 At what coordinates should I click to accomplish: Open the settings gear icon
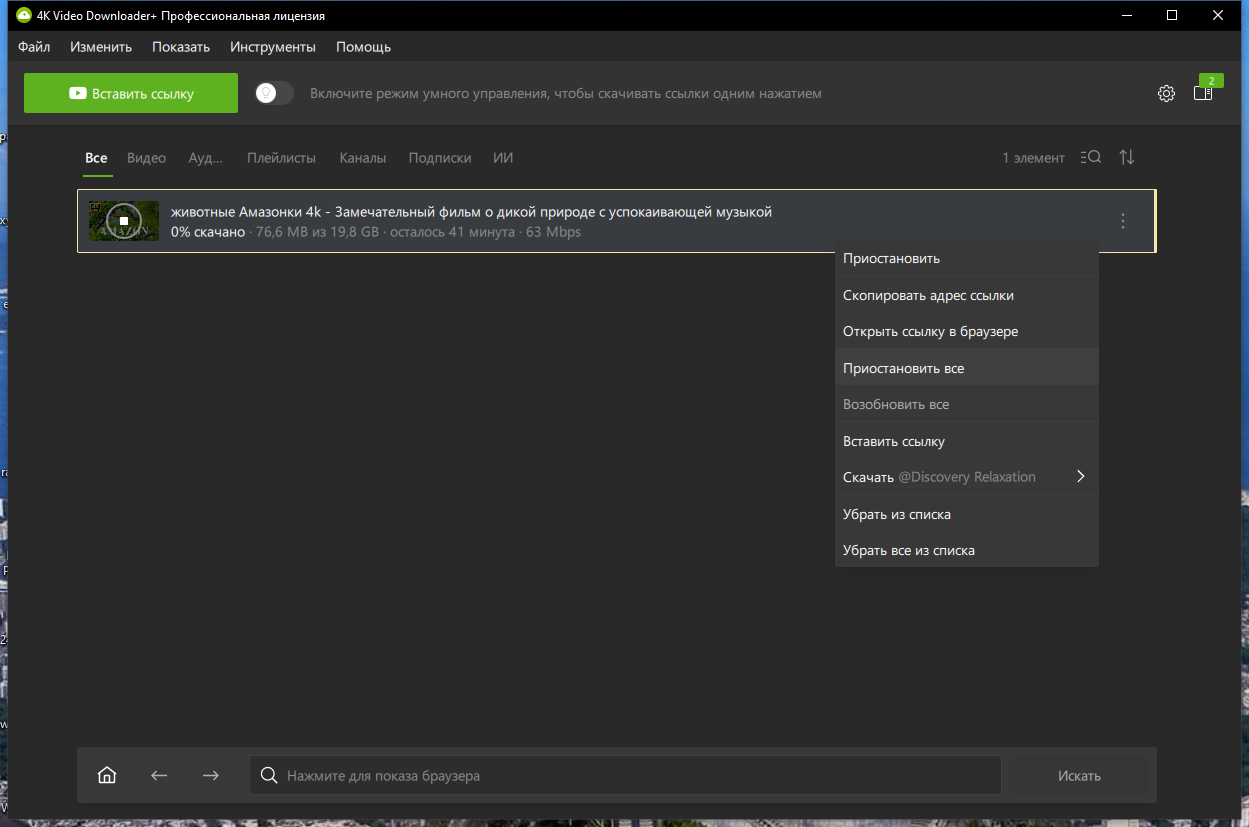(x=1166, y=93)
